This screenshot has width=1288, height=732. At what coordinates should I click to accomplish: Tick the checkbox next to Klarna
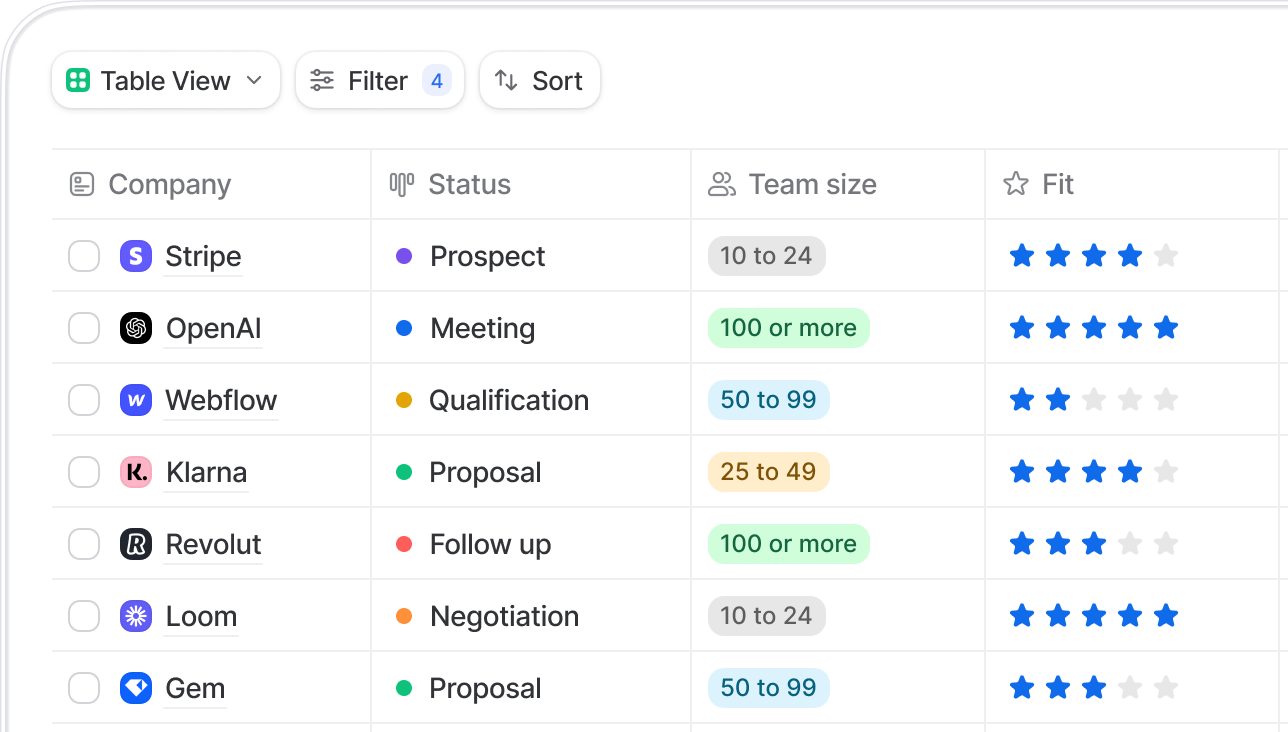coord(84,472)
